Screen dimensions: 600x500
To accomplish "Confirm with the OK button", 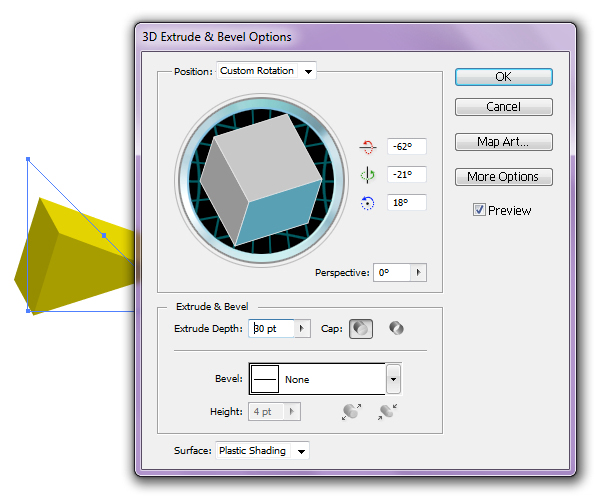I will coord(504,77).
